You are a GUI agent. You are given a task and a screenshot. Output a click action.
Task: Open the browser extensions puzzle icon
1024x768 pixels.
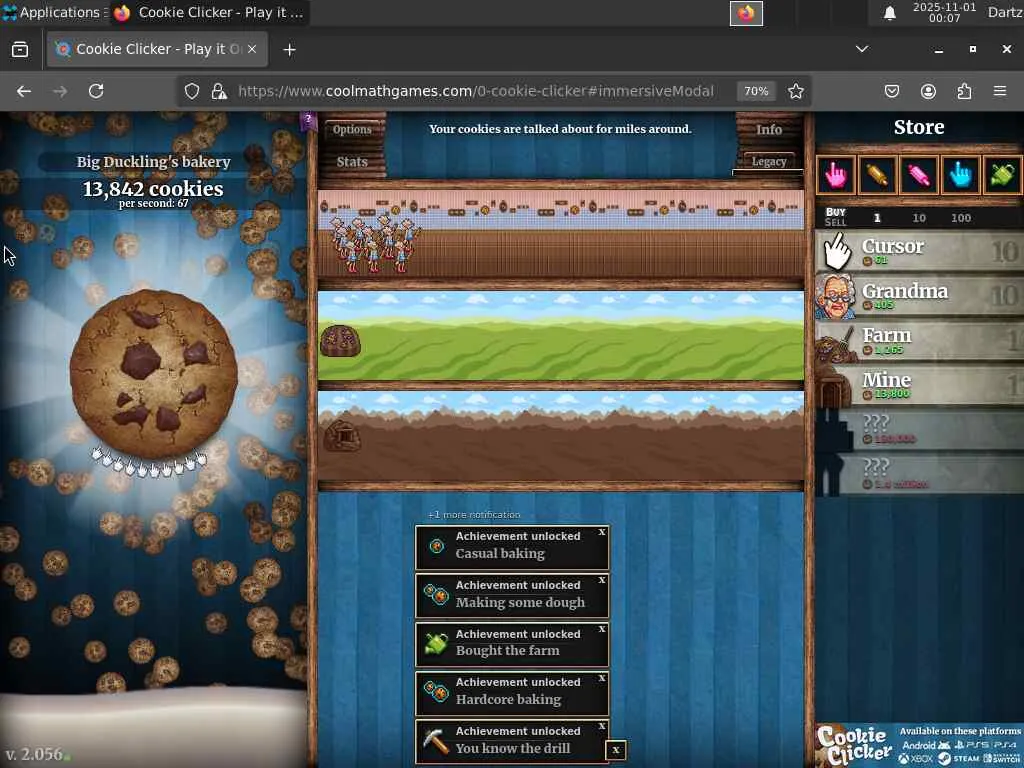pos(964,91)
